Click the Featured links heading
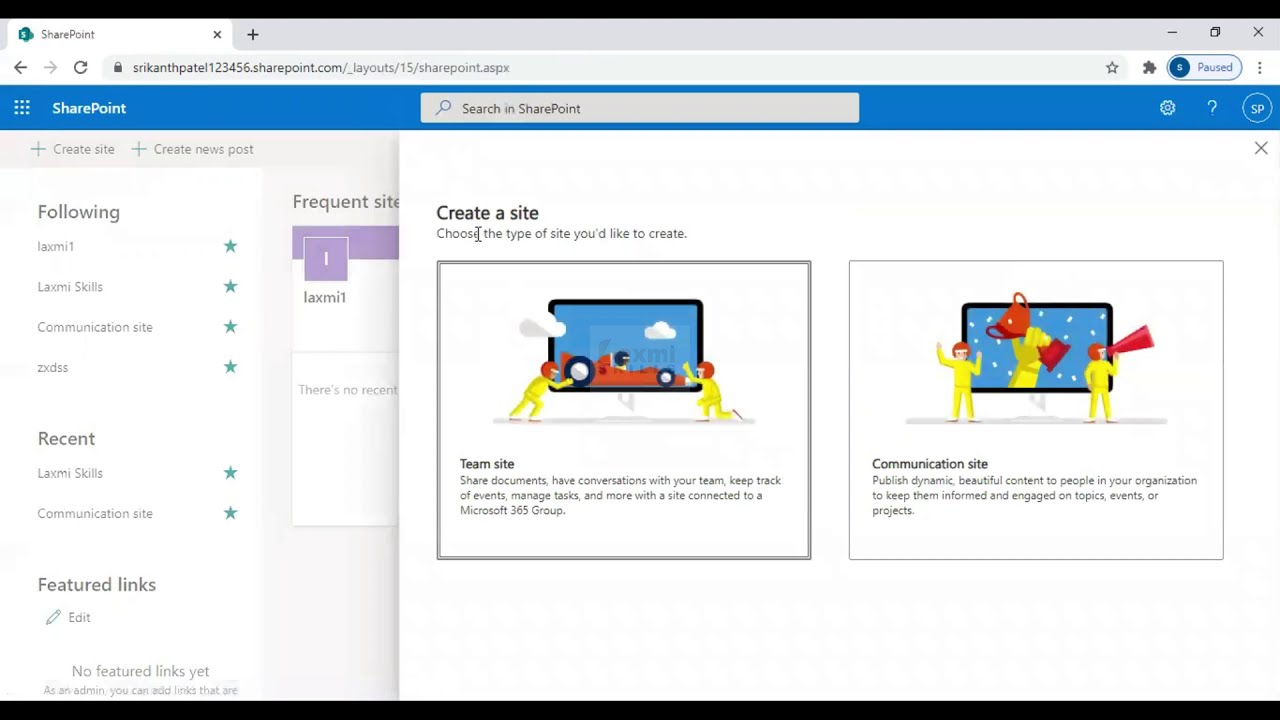1280x720 pixels. (x=97, y=584)
